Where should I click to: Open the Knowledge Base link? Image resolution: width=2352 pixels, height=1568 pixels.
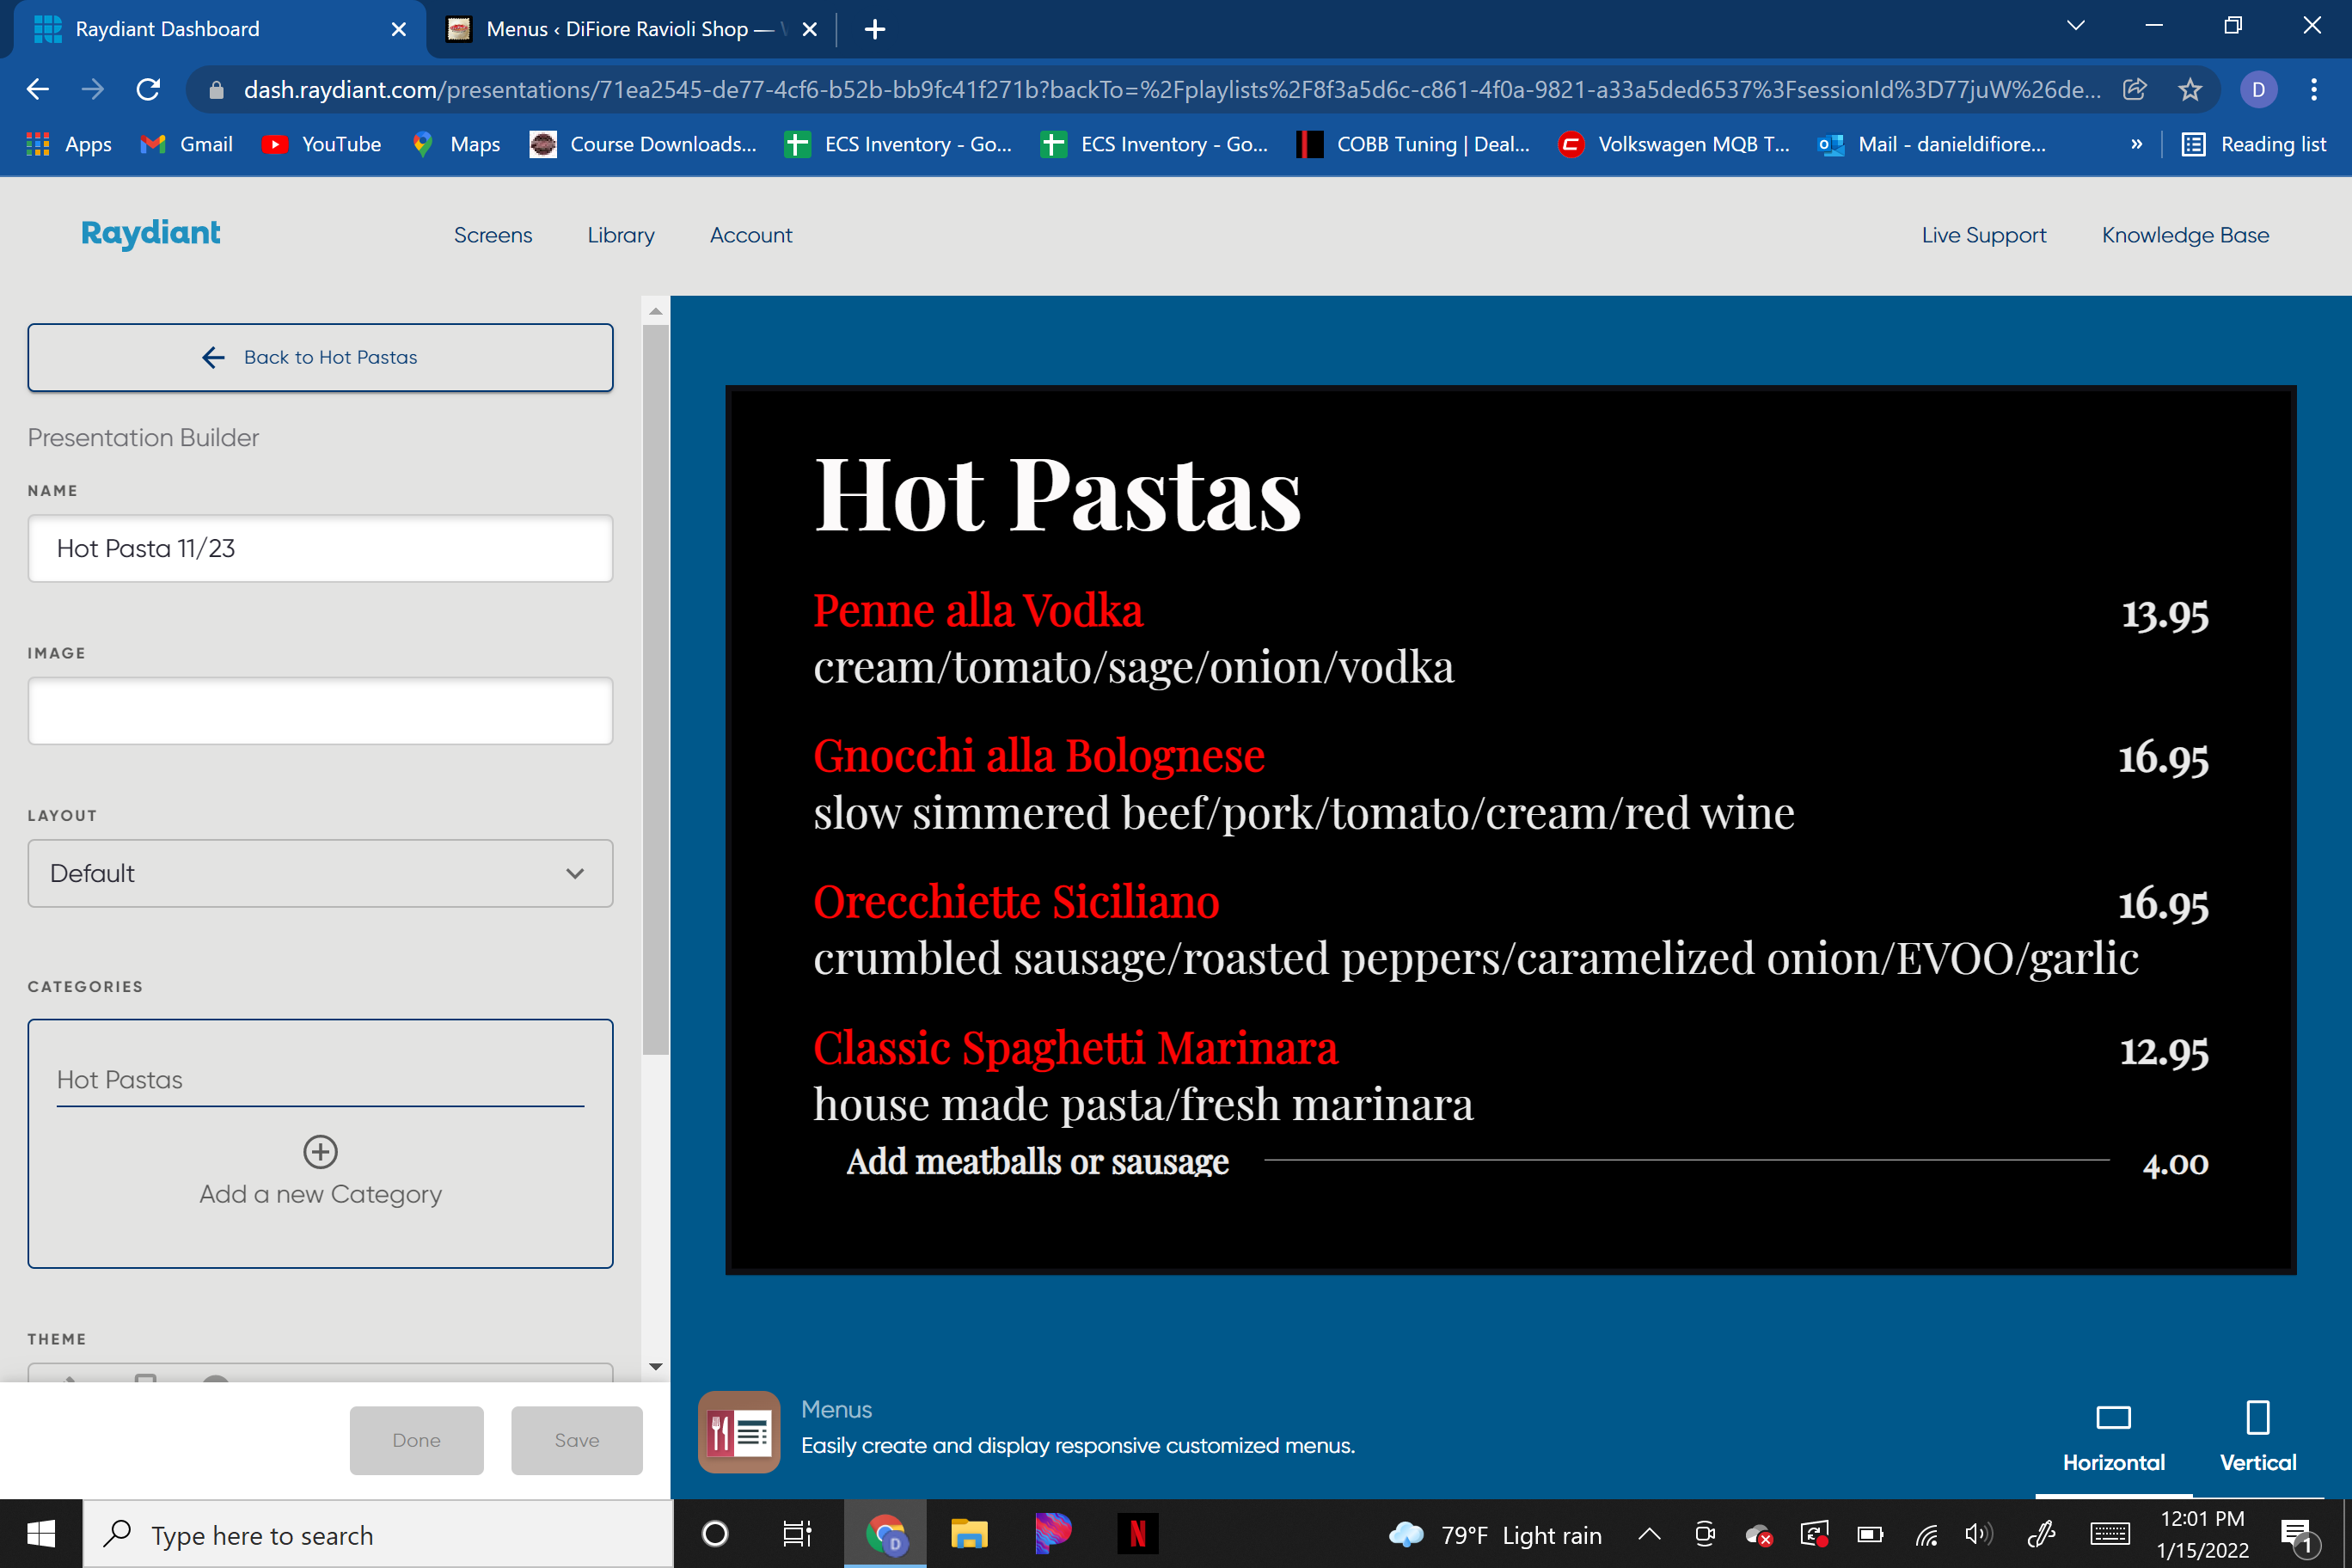point(2184,235)
